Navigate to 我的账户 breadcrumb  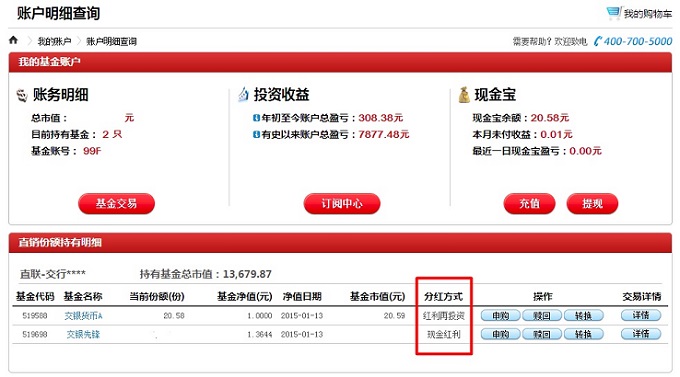point(54,41)
